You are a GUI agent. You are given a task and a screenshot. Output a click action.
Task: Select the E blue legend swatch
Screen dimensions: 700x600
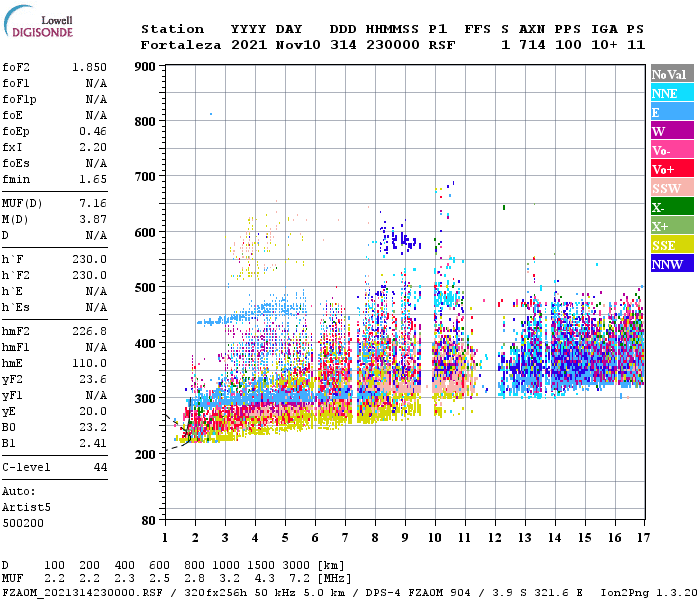(x=672, y=112)
